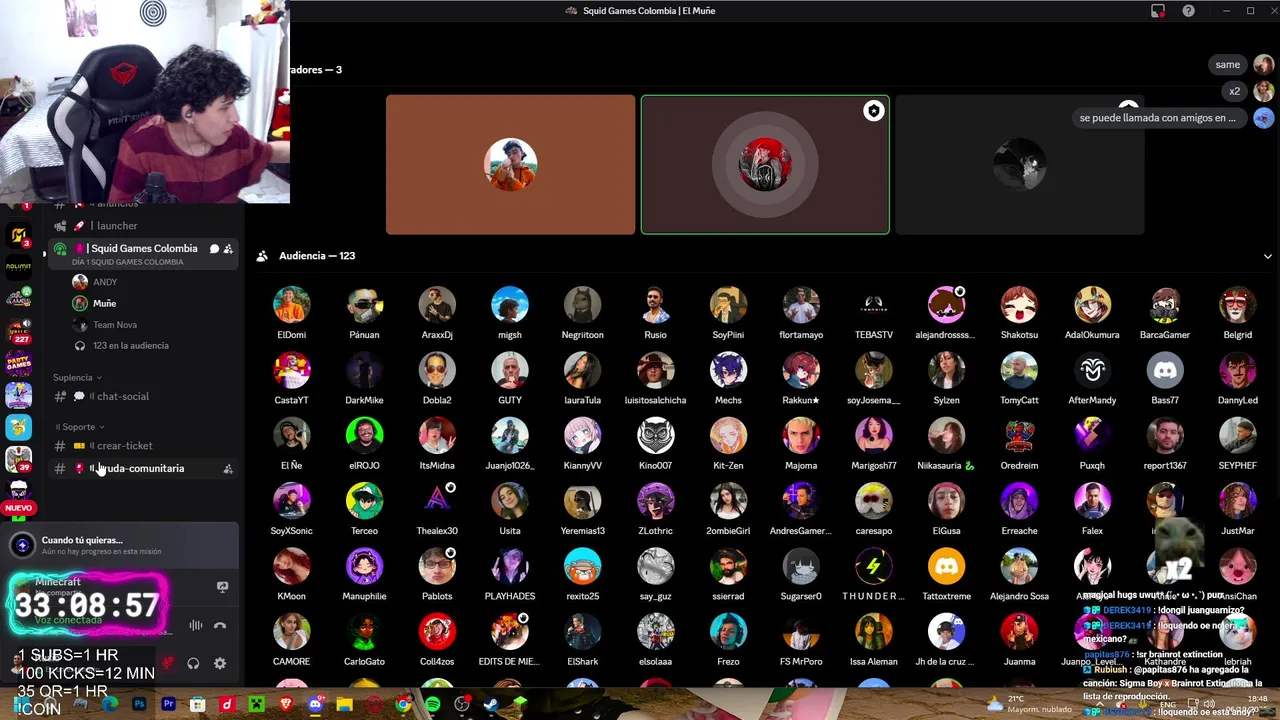The height and width of the screenshot is (720, 1280).
Task: Disconnect from voice with phone icon
Action: coord(220,626)
